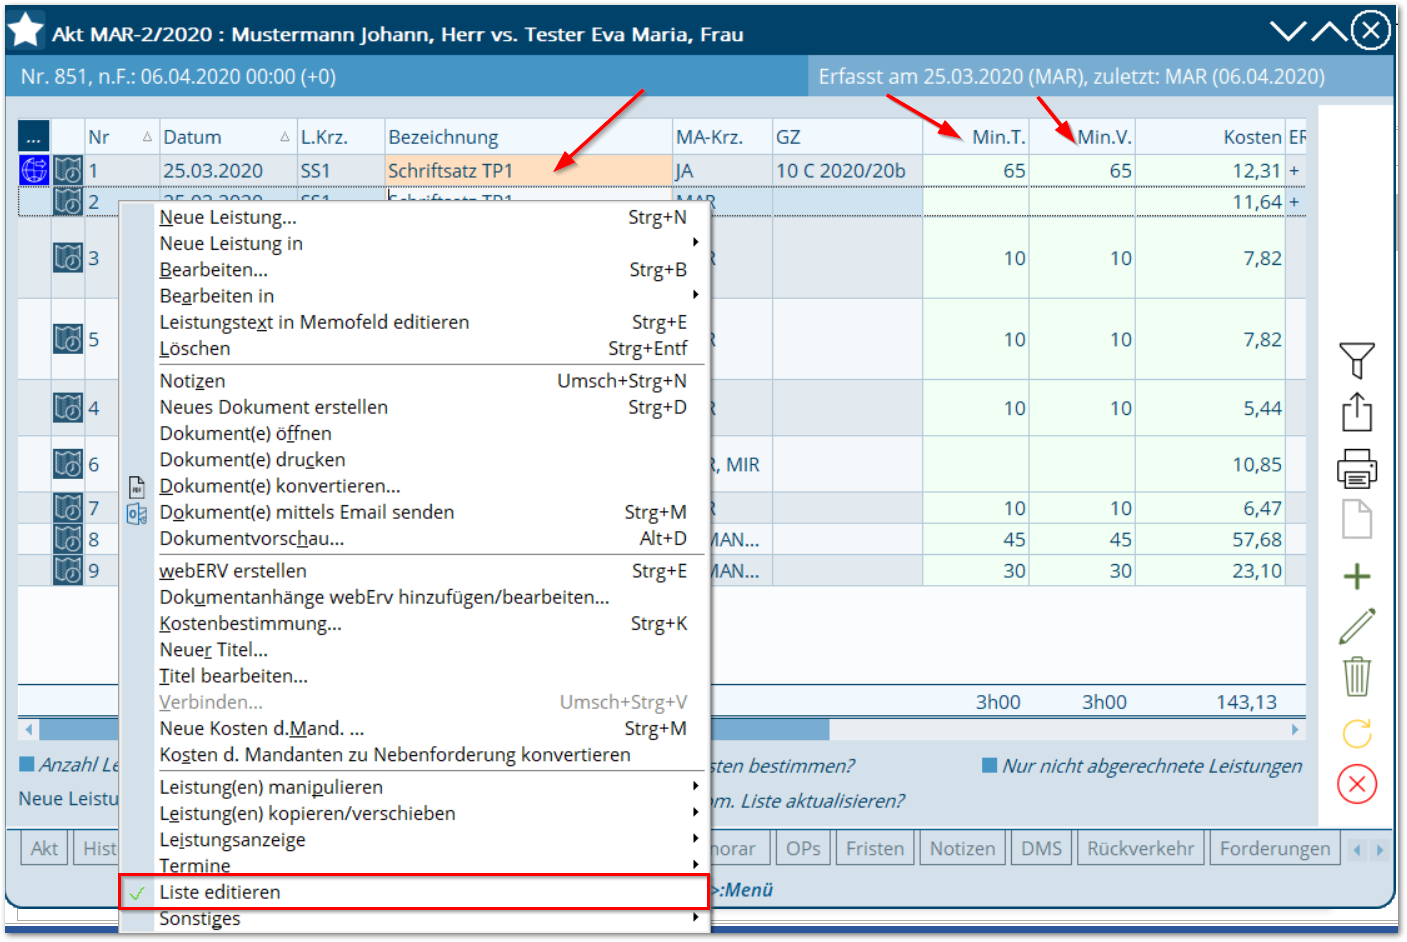
Task: Click the horizontal scrollbar right arrow
Action: point(1295,730)
